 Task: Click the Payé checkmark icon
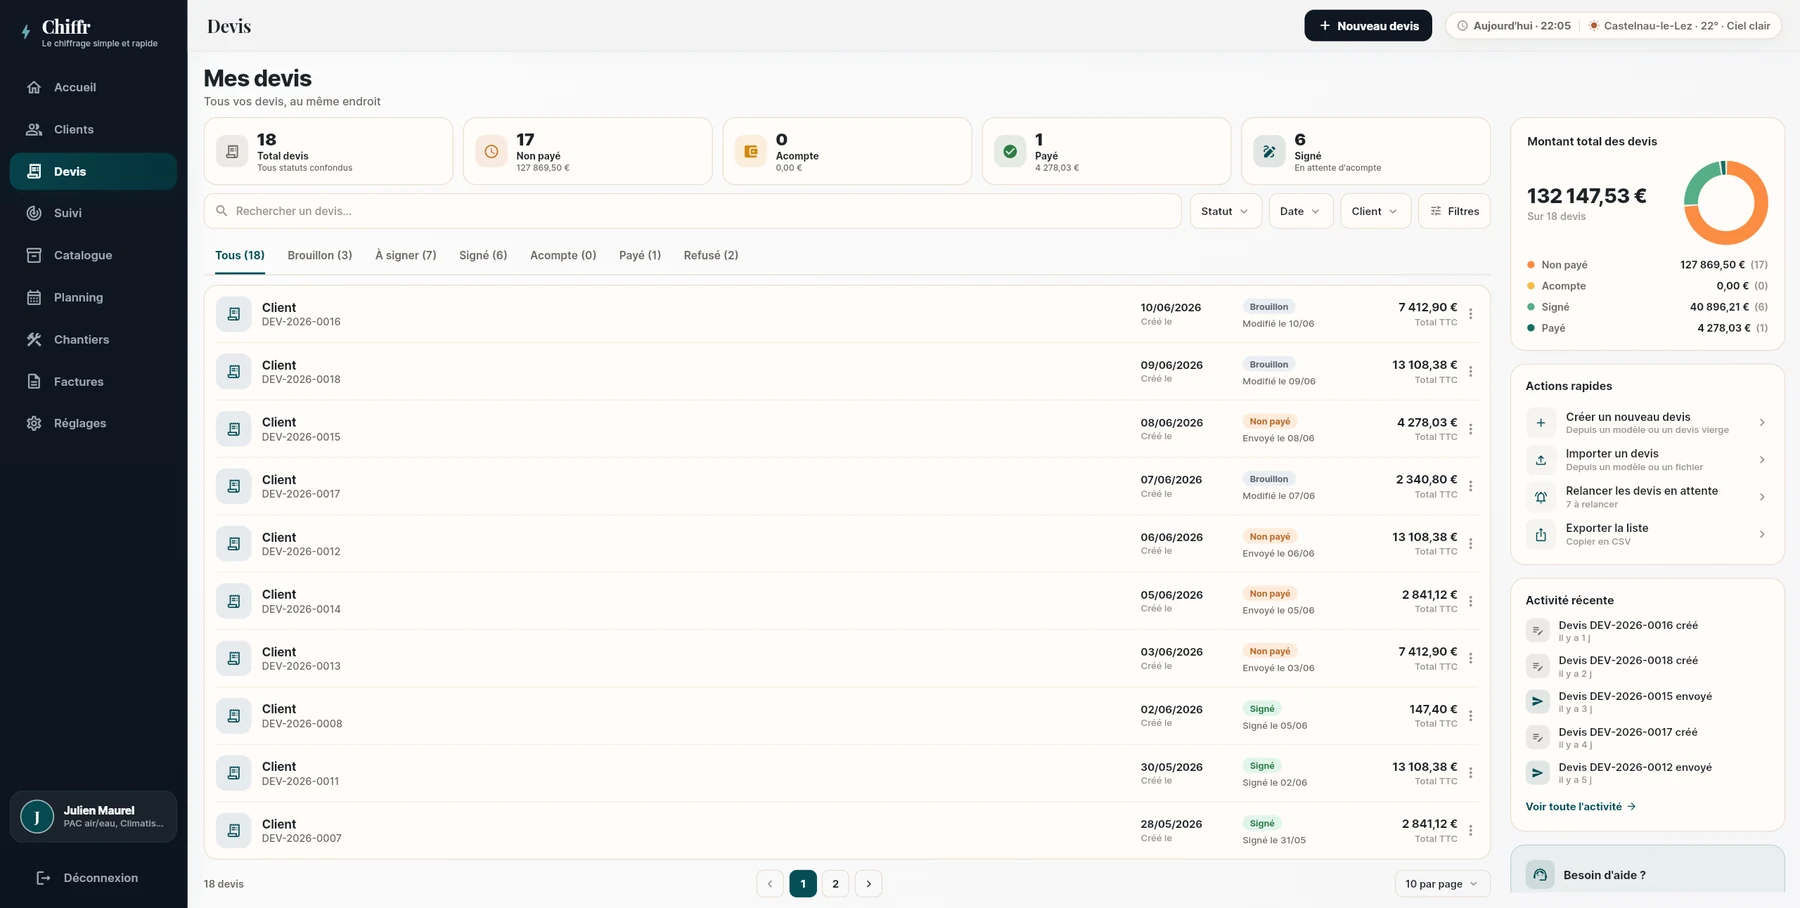tap(1010, 151)
